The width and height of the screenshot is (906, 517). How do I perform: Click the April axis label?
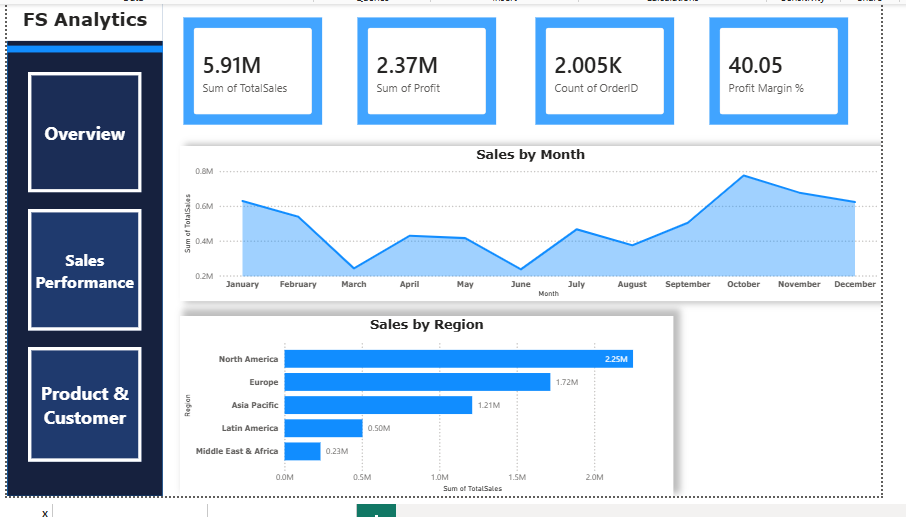(x=410, y=284)
